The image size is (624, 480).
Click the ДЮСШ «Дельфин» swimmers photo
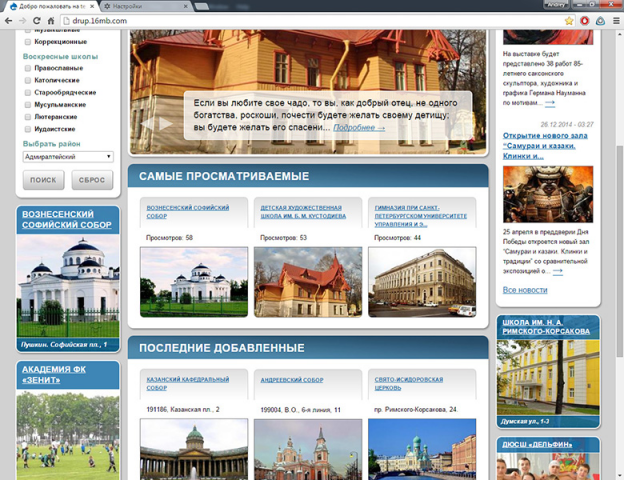[x=548, y=466]
